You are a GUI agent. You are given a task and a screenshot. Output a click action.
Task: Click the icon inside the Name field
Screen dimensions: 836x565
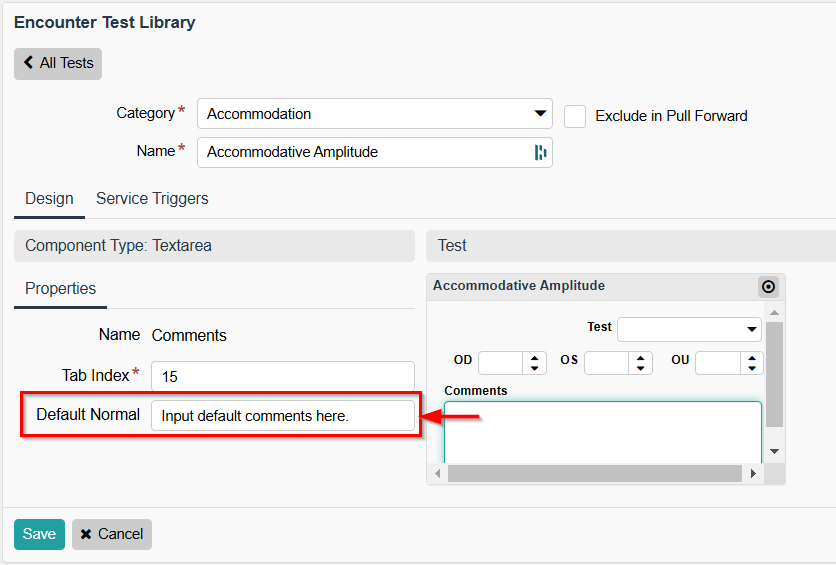coord(540,153)
